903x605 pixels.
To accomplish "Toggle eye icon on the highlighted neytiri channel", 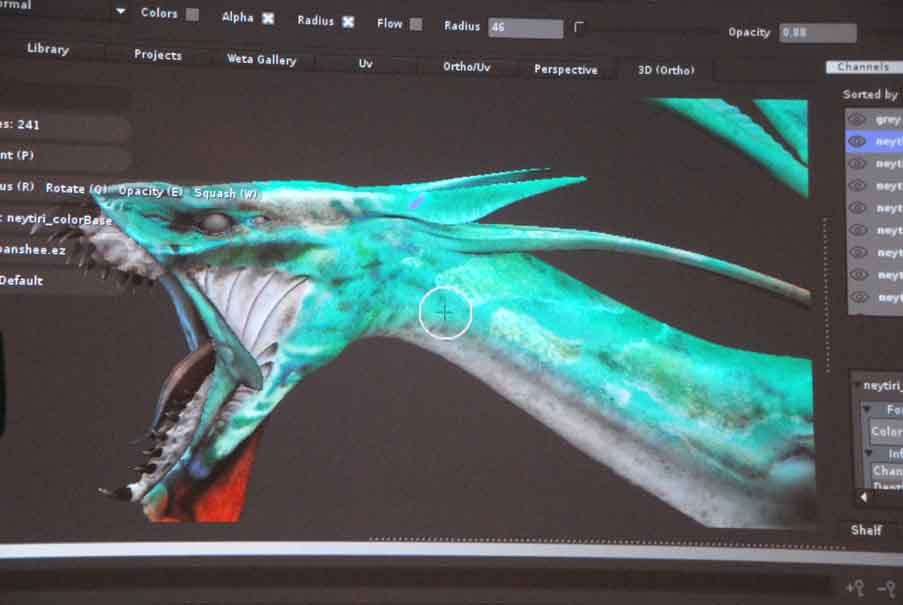I will pyautogui.click(x=857, y=142).
